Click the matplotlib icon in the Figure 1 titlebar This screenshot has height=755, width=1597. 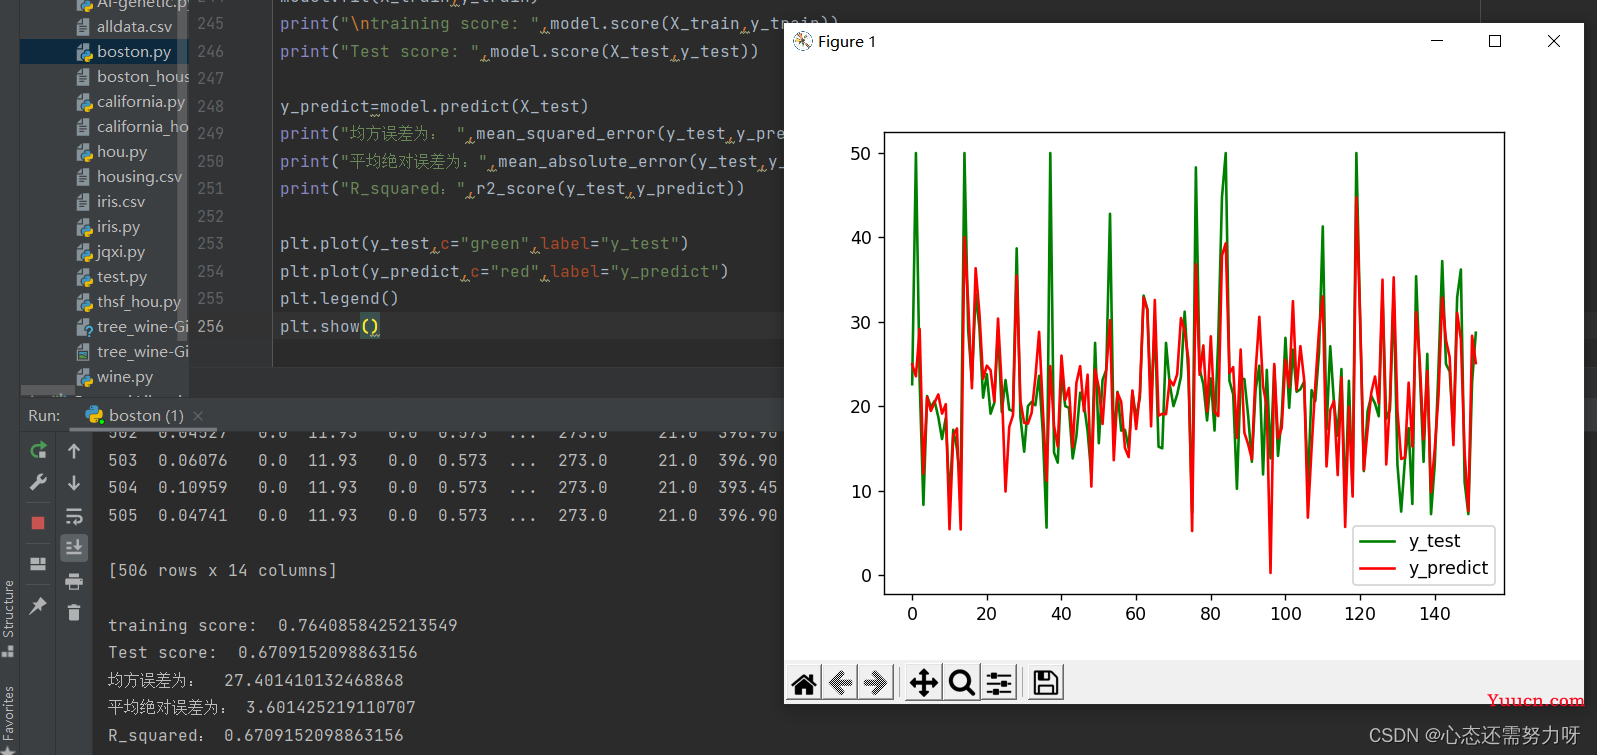[x=802, y=41]
